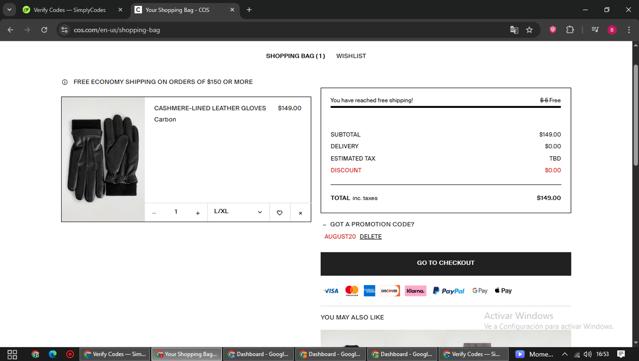Click the address bar URL
This screenshot has height=361, width=639.
pos(117,30)
